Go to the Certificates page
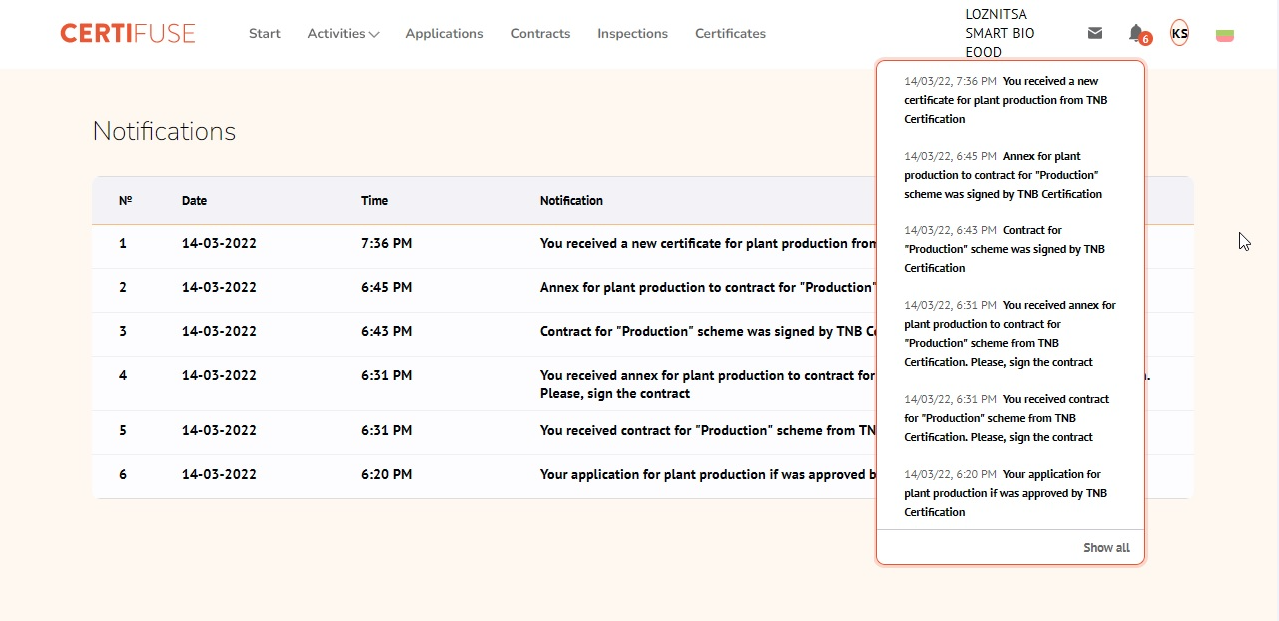This screenshot has height=621, width=1279. click(730, 34)
